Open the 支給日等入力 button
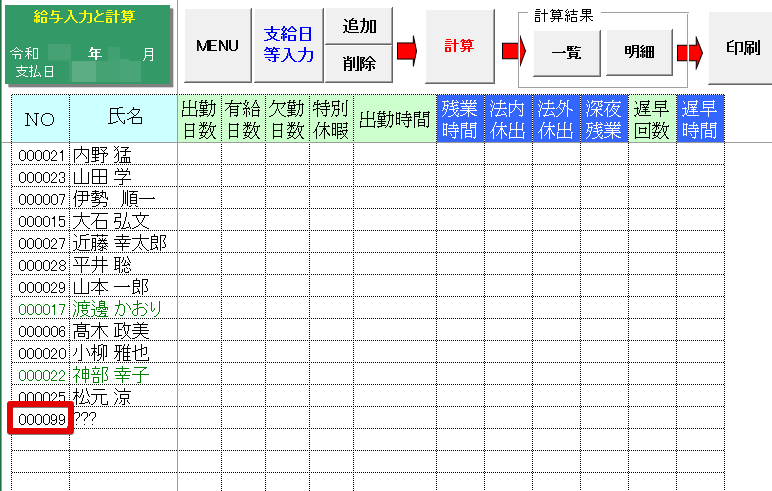 coord(290,46)
